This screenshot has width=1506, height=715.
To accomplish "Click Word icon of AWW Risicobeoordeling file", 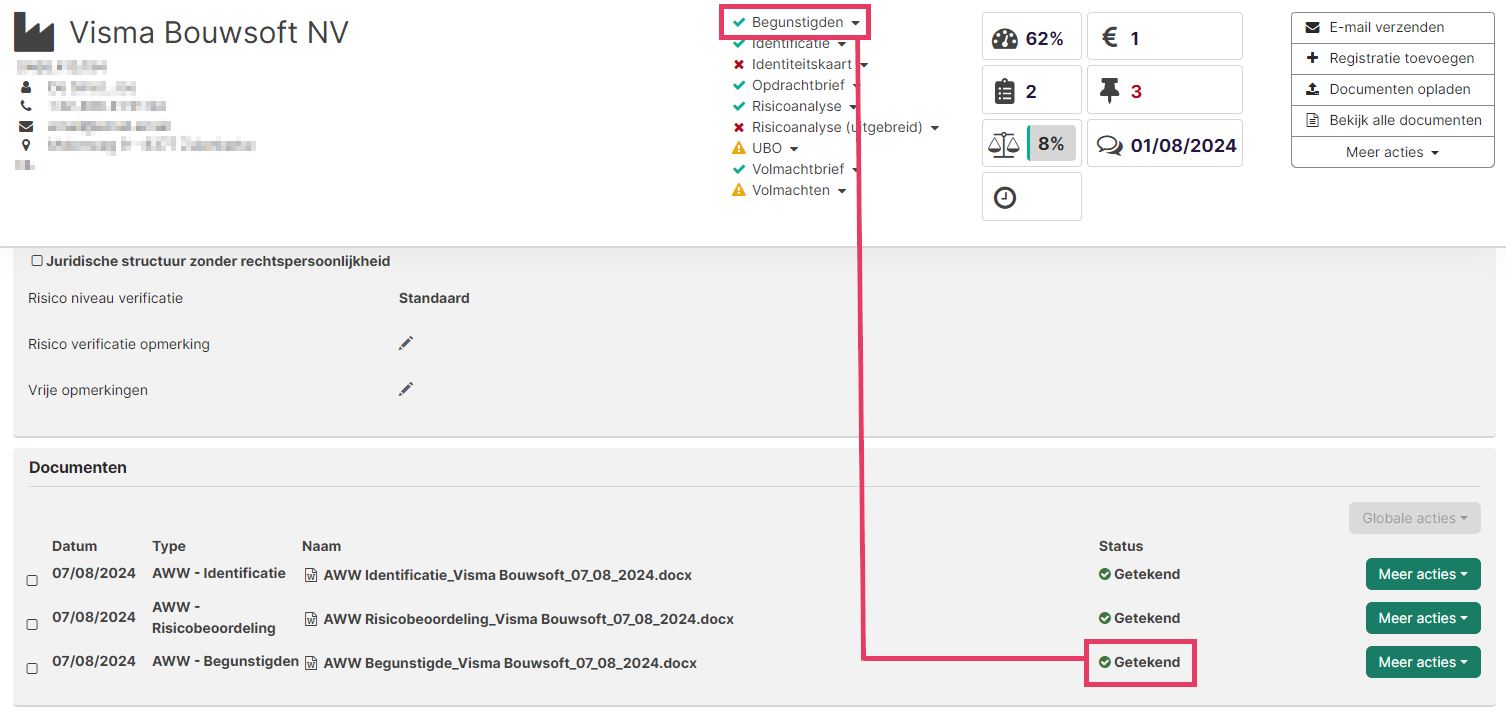I will 311,620.
